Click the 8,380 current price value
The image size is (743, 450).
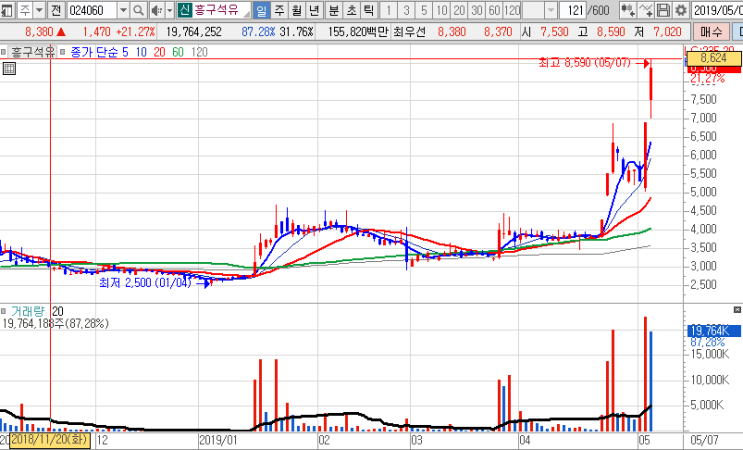pyautogui.click(x=39, y=32)
